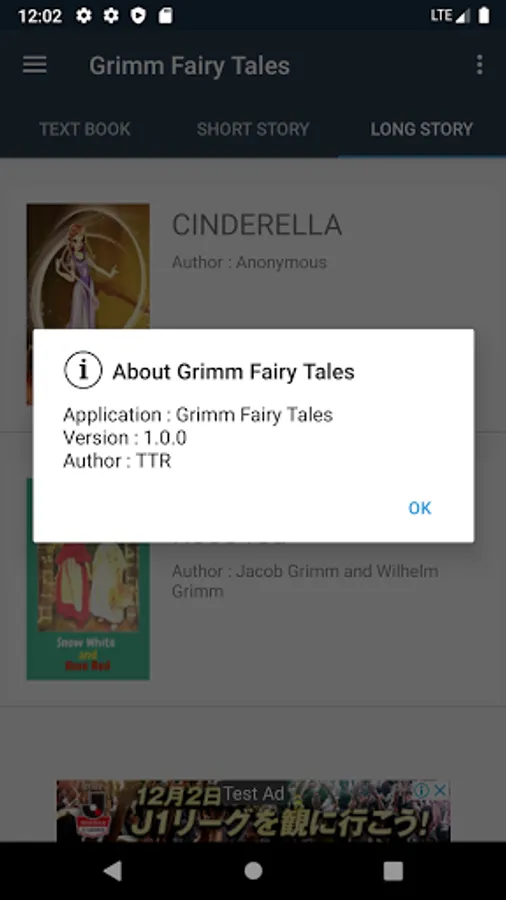506x900 pixels.
Task: Close the ad banner with X icon
Action: point(440,790)
